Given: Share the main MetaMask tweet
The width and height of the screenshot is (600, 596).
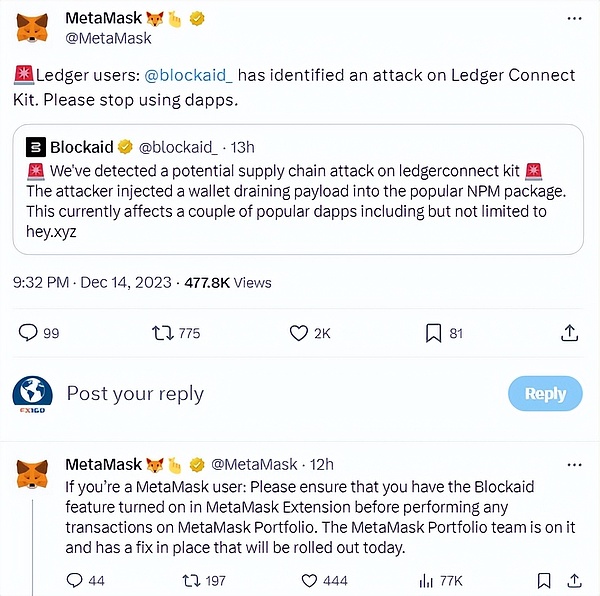Looking at the screenshot, I should tap(569, 333).
